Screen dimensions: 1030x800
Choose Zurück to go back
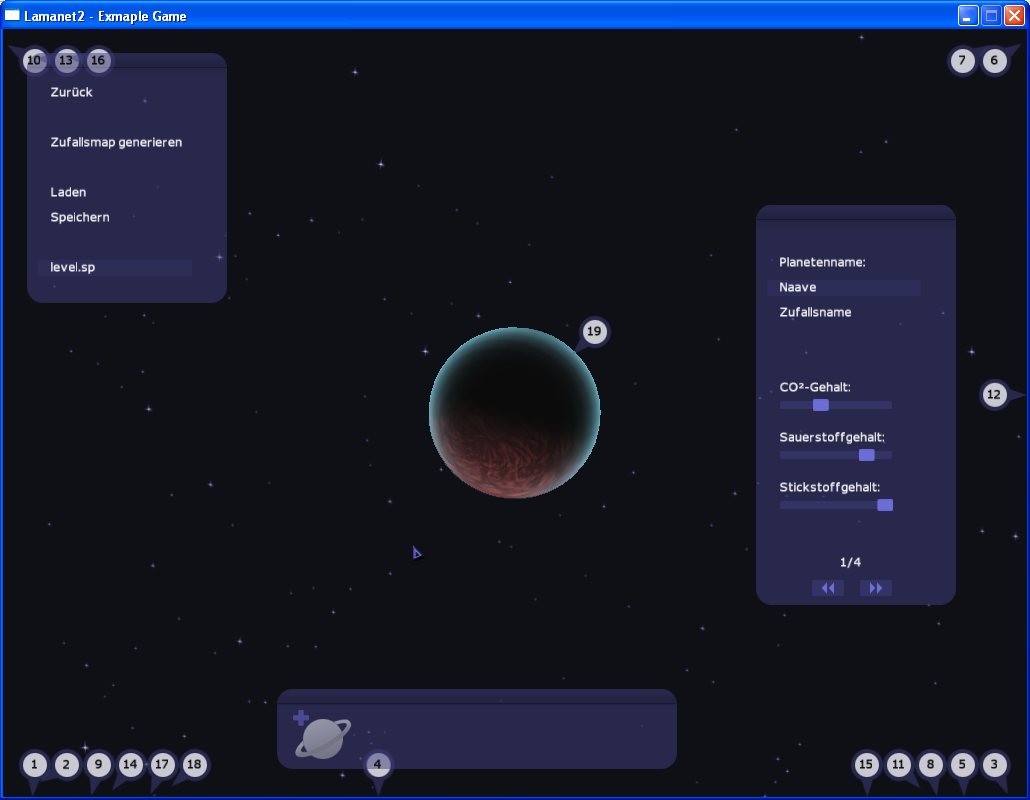tap(72, 92)
